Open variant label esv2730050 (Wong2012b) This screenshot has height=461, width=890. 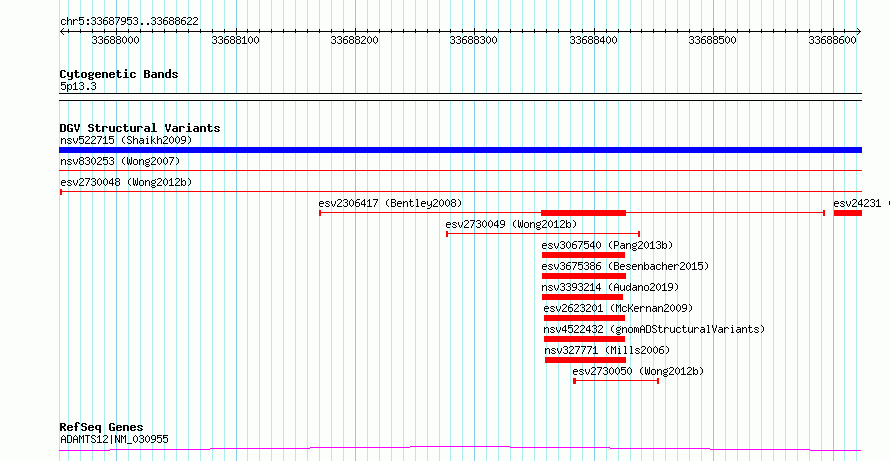tap(638, 371)
